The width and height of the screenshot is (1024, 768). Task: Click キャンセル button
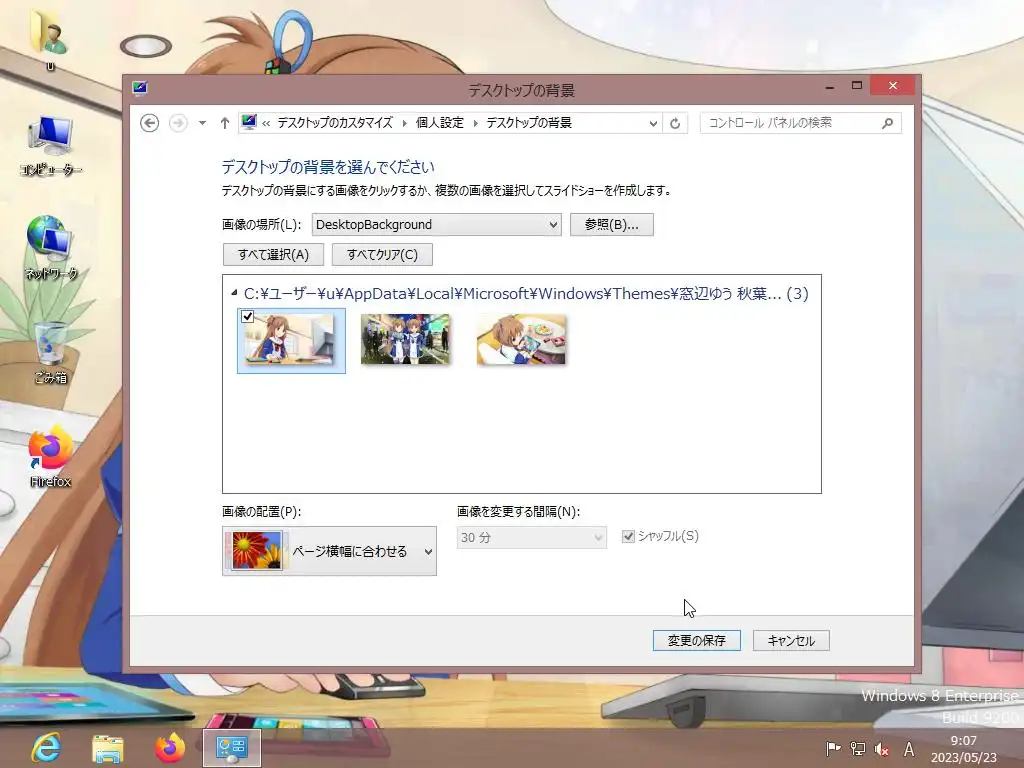point(791,641)
